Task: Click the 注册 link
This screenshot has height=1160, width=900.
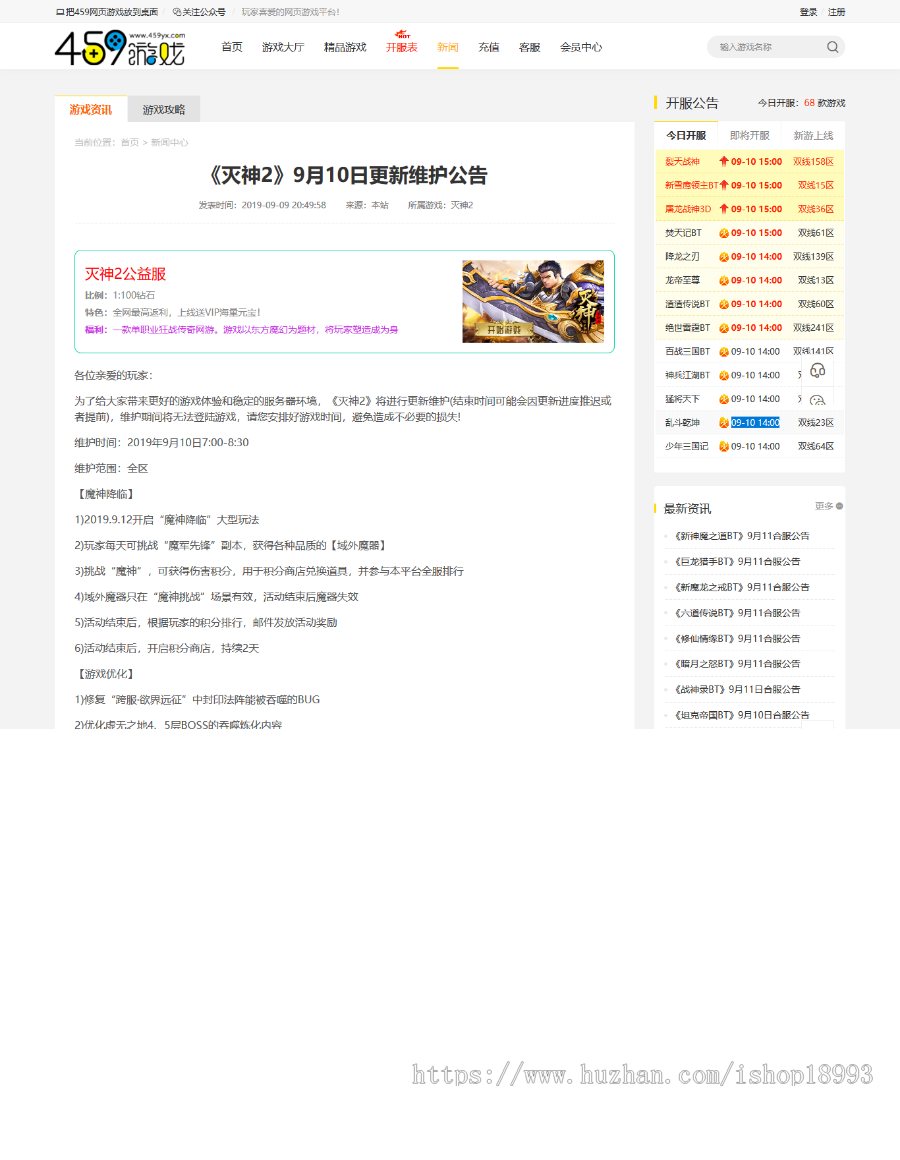Action: tap(836, 12)
